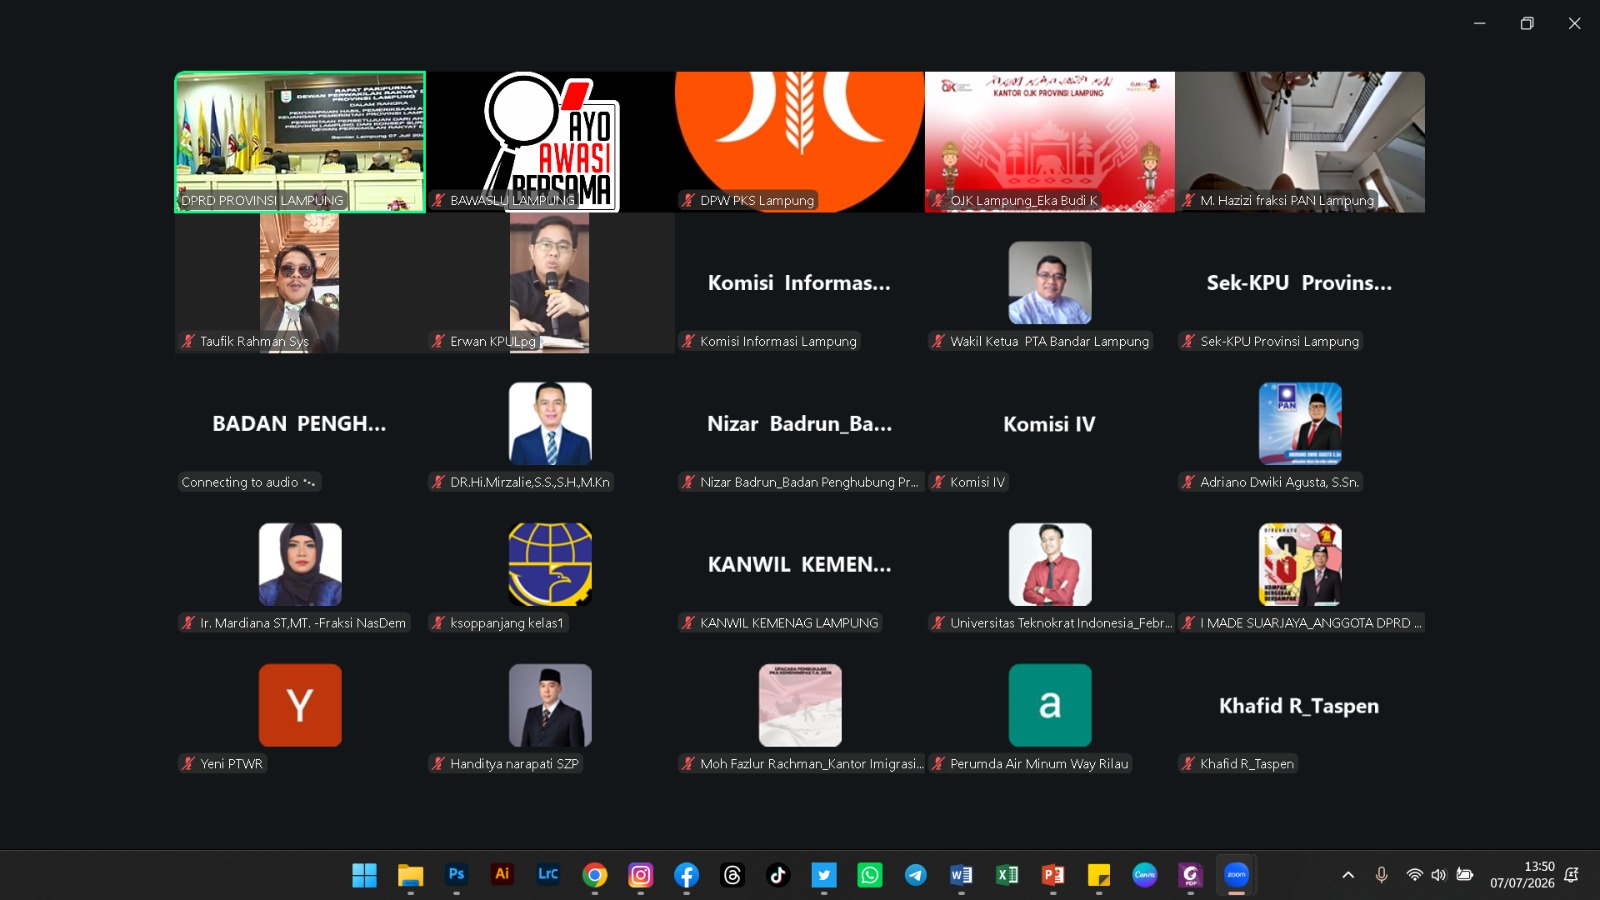
Task: Select DPRD PROVINSI LAMPUNG video tile
Action: 300,142
